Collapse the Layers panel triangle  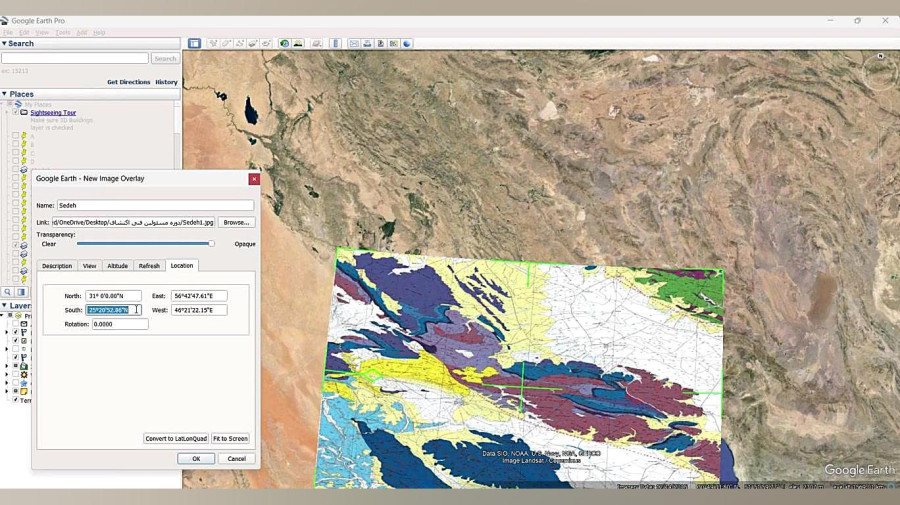pos(4,305)
